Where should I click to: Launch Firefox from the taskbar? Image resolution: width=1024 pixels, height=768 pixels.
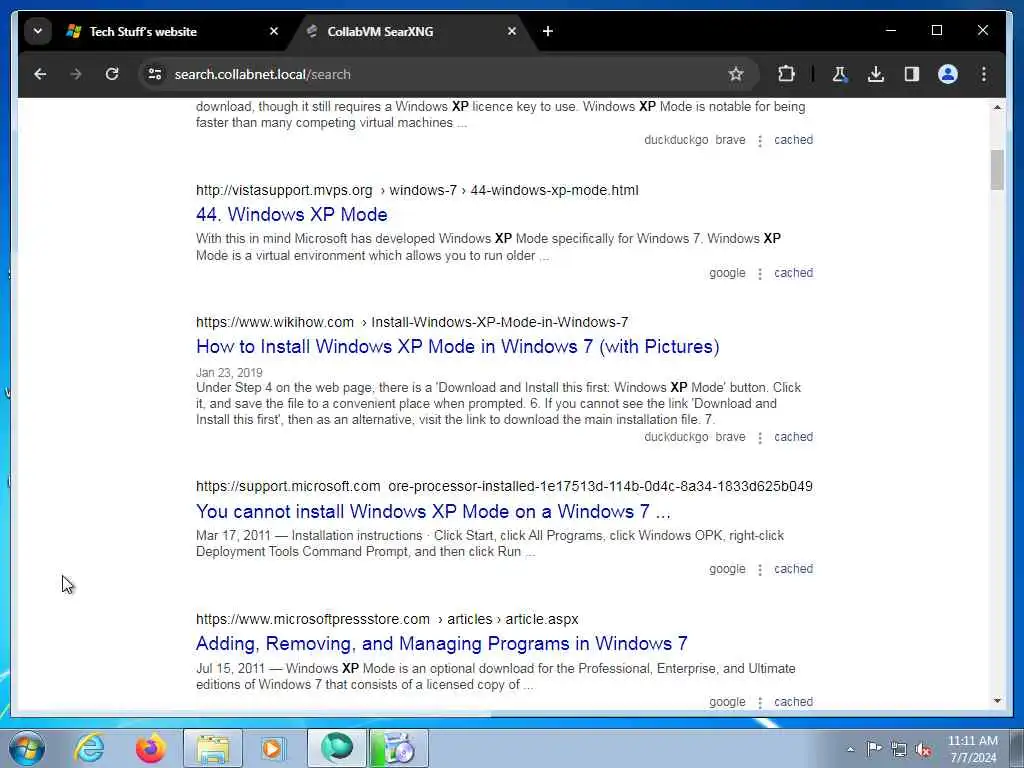tap(150, 748)
